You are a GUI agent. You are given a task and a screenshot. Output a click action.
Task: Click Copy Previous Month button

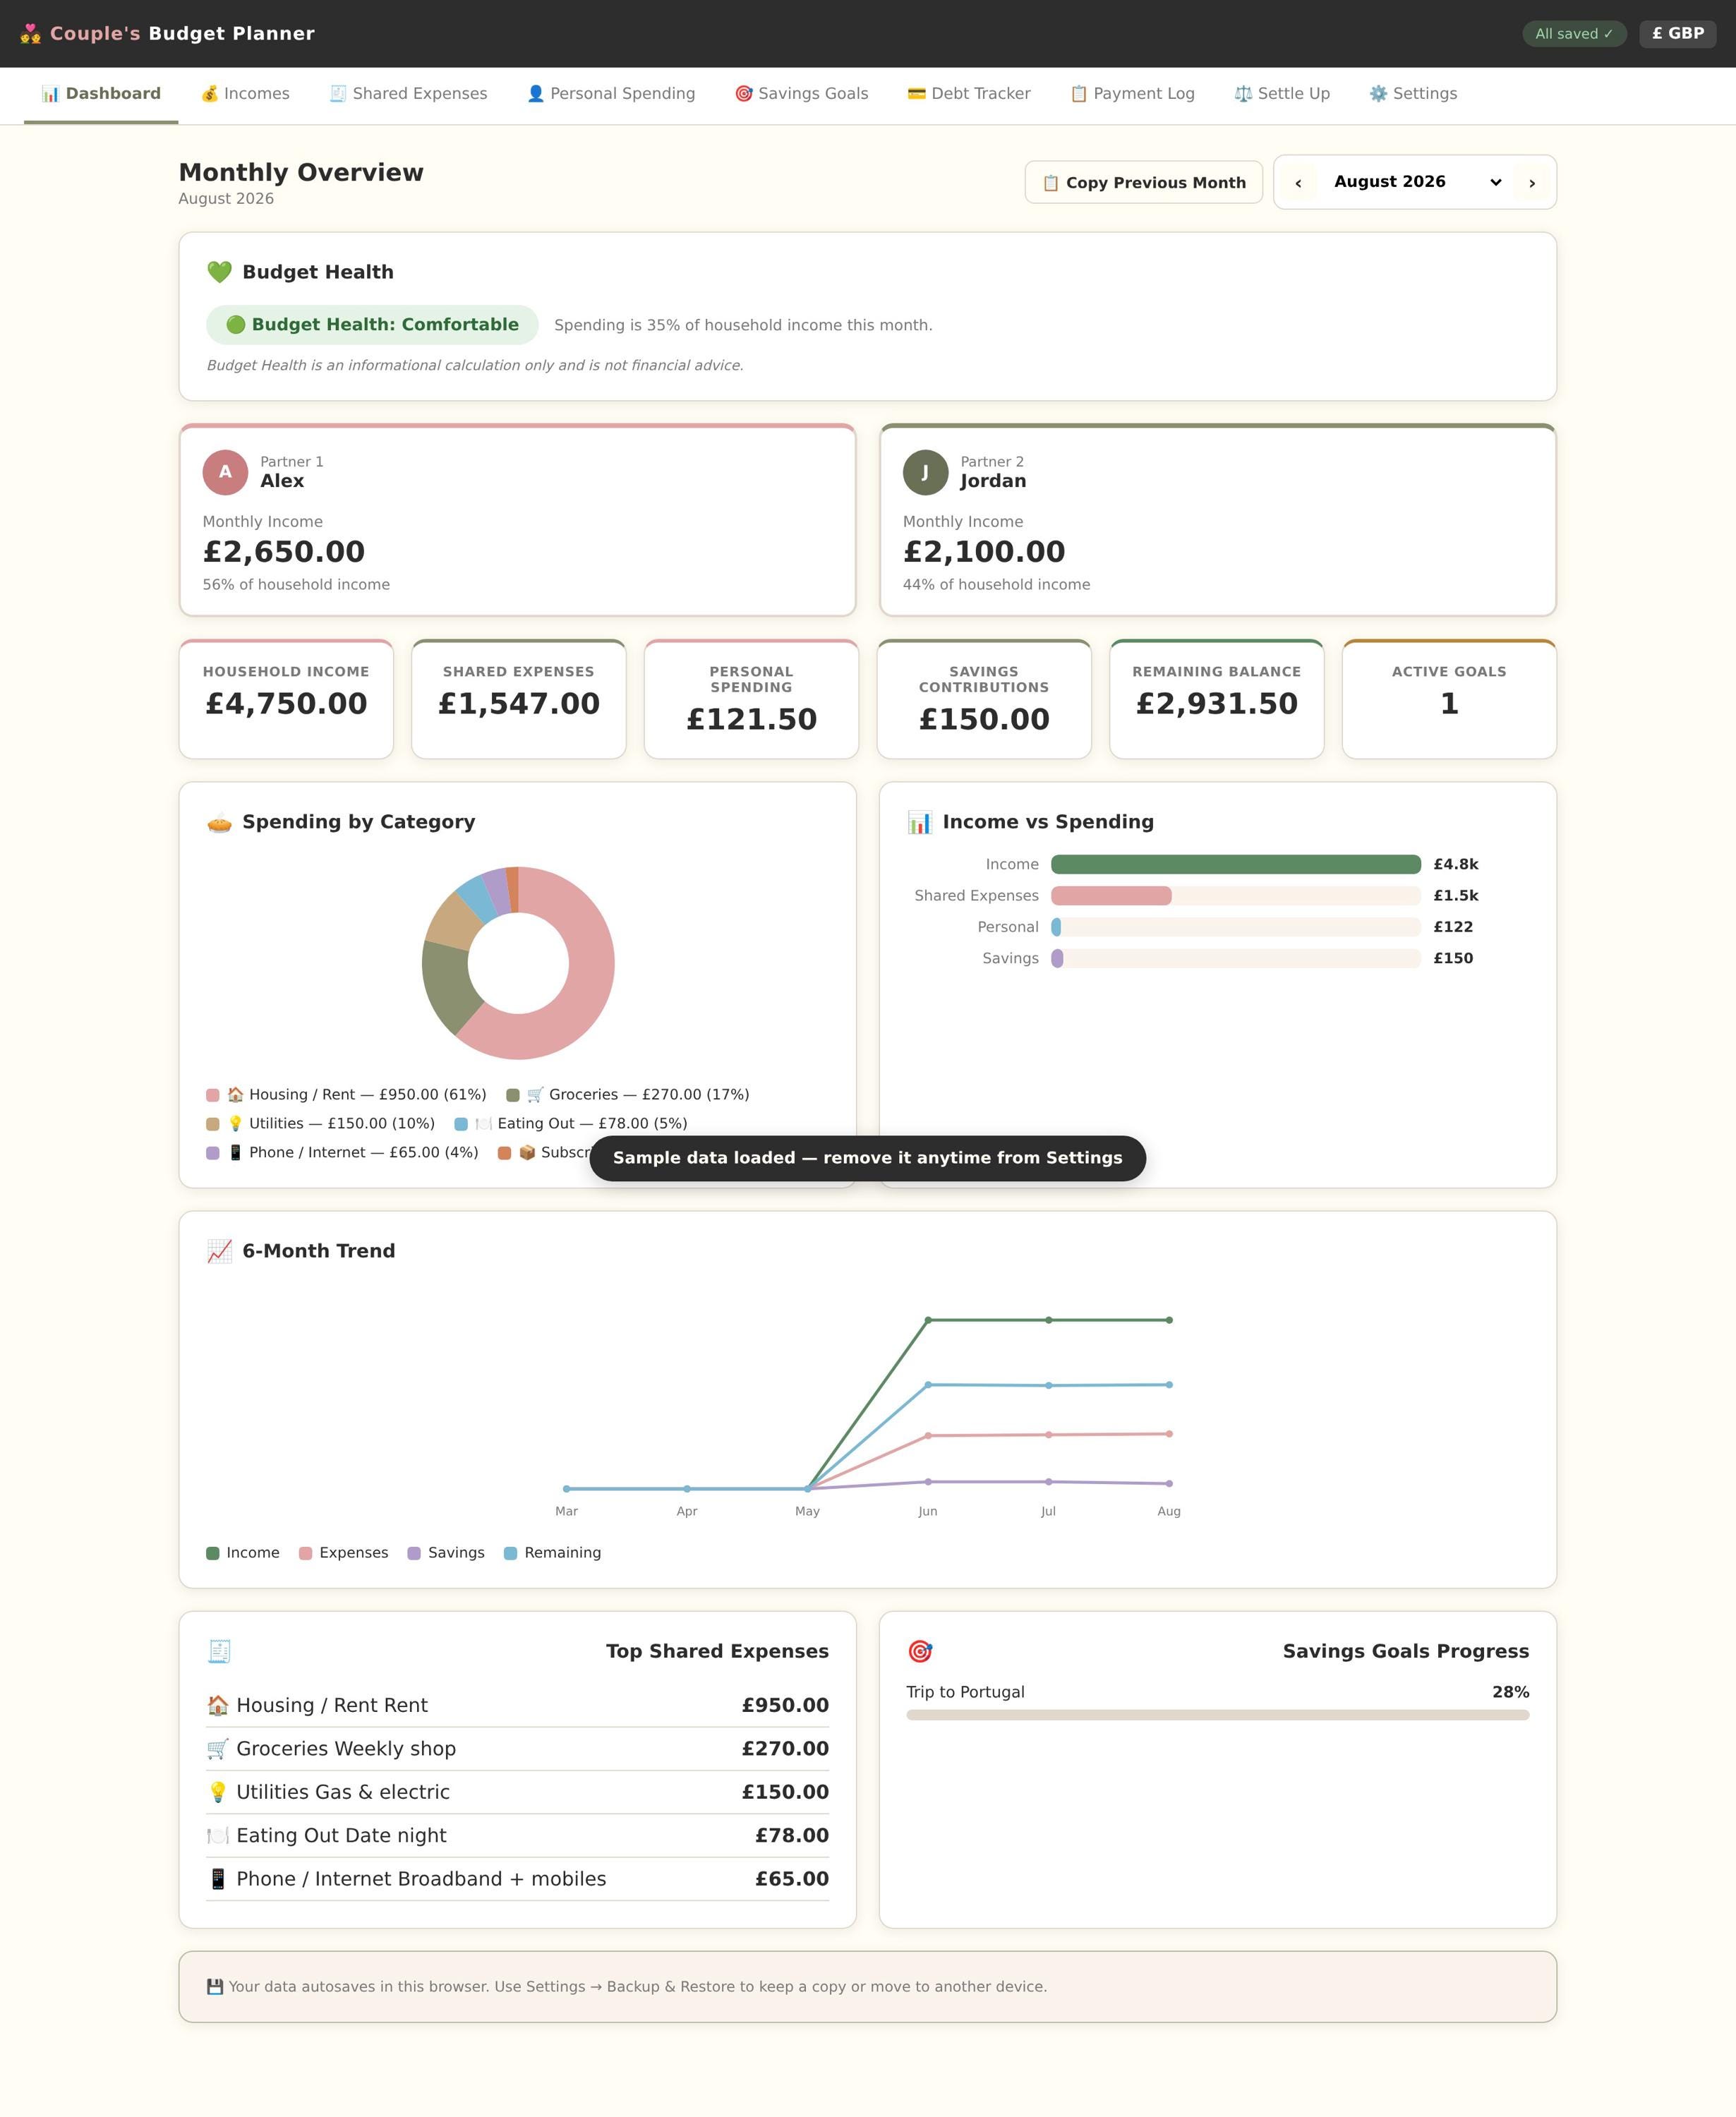click(1143, 182)
